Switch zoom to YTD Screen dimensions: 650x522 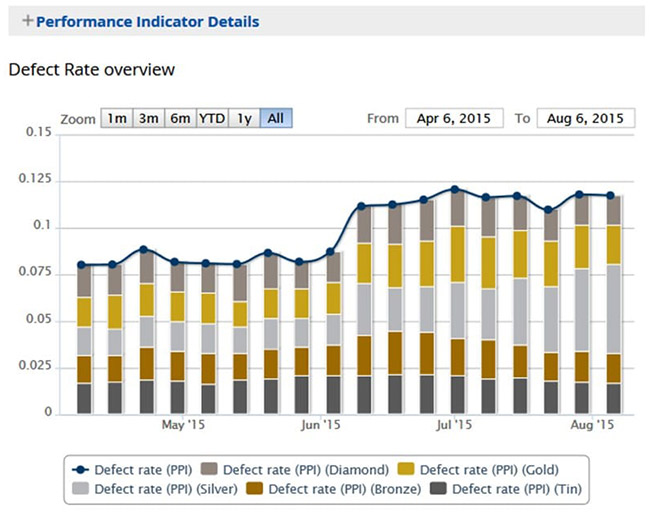pos(212,118)
